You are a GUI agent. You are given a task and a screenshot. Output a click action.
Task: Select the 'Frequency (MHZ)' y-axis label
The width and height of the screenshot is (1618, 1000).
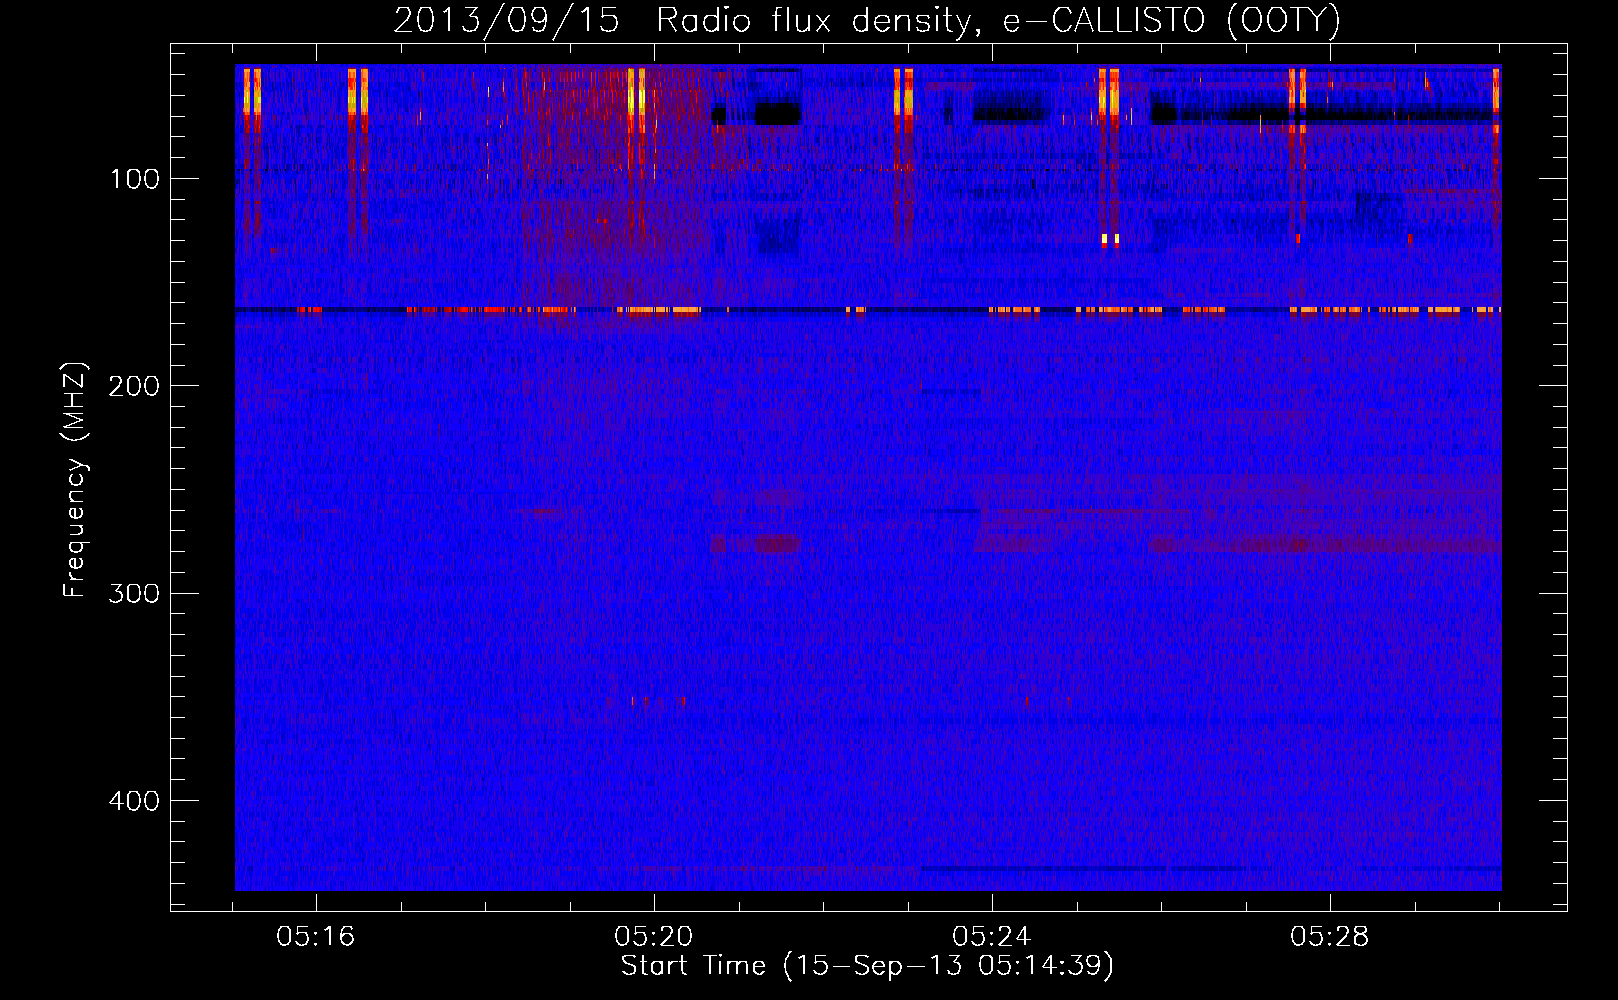[x=75, y=481]
